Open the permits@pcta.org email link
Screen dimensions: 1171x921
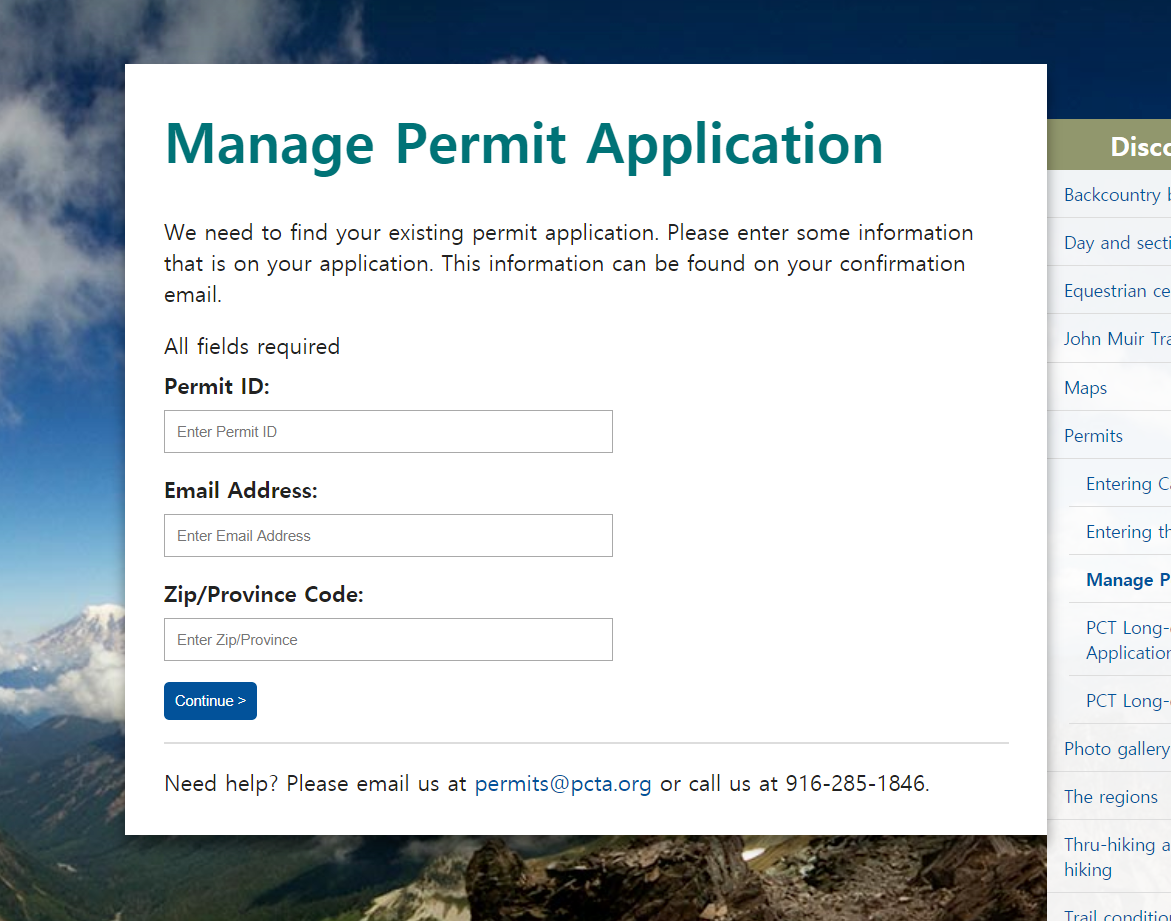[563, 784]
